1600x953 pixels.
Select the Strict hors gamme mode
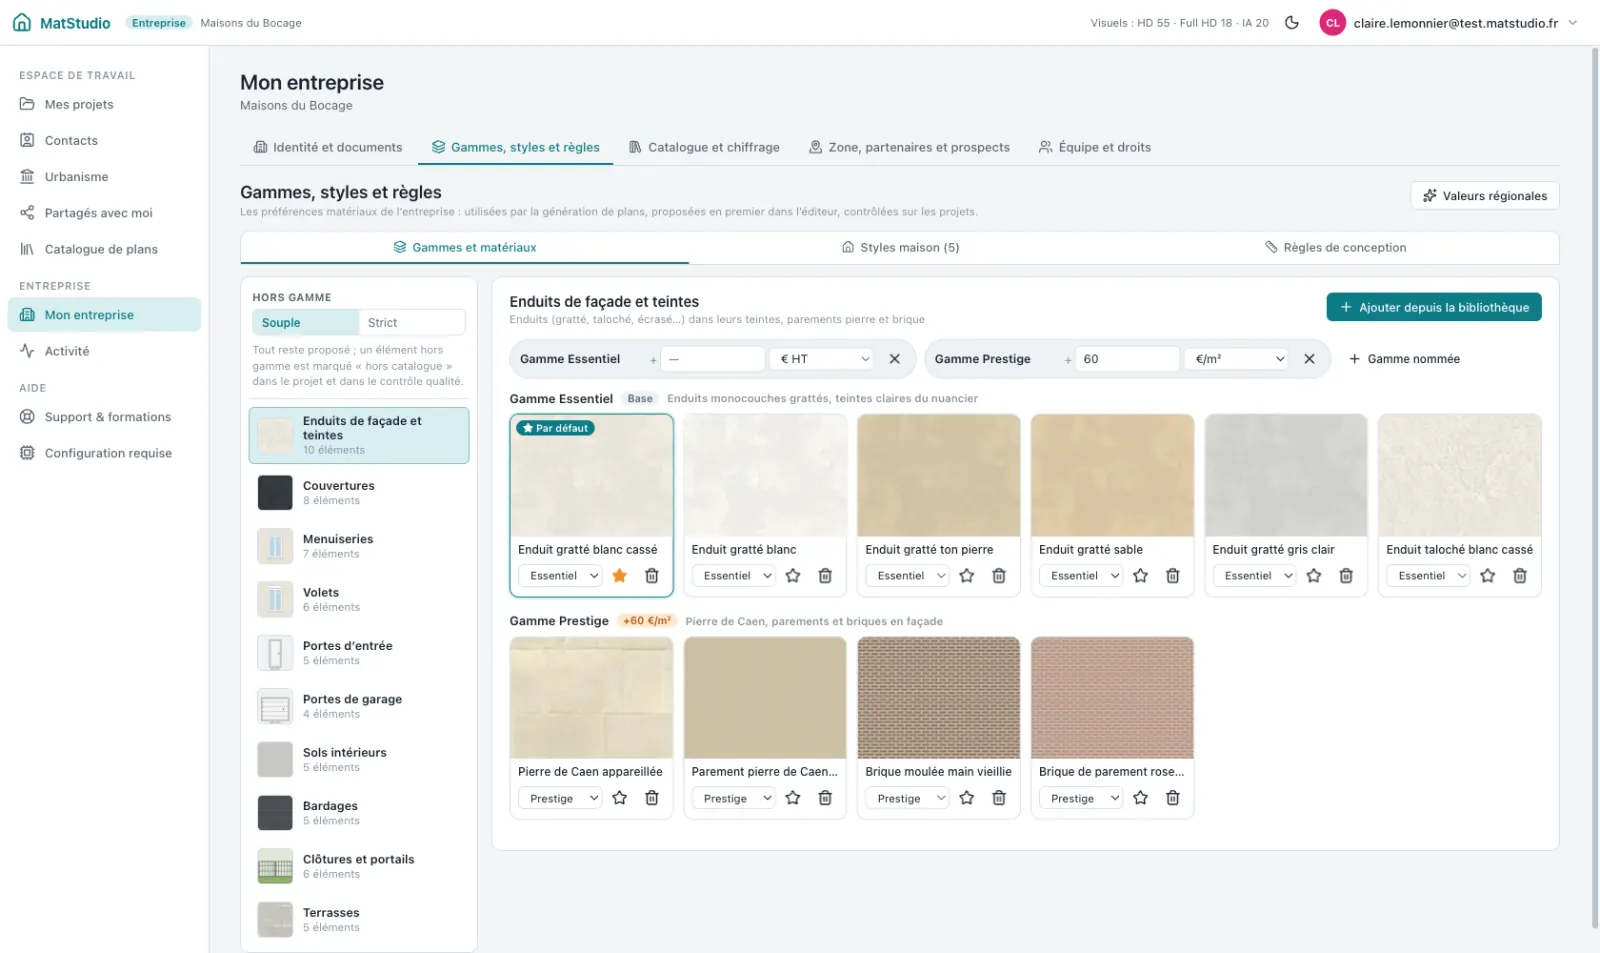411,323
